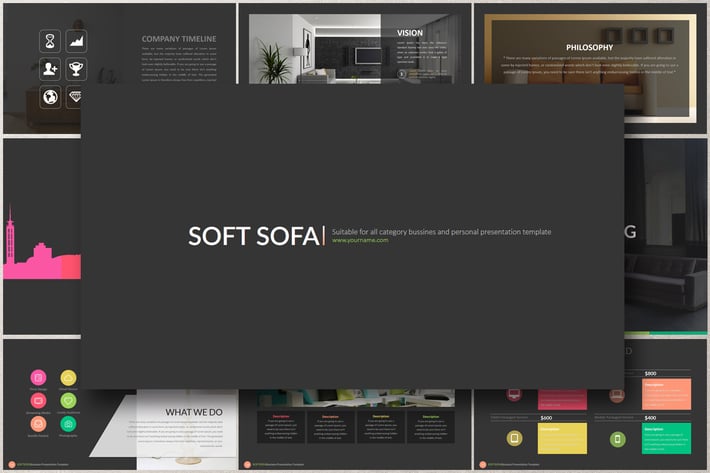Viewport: 710px width, 473px height.
Task: Click the yellow circle tablet icon
Action: click(514, 438)
